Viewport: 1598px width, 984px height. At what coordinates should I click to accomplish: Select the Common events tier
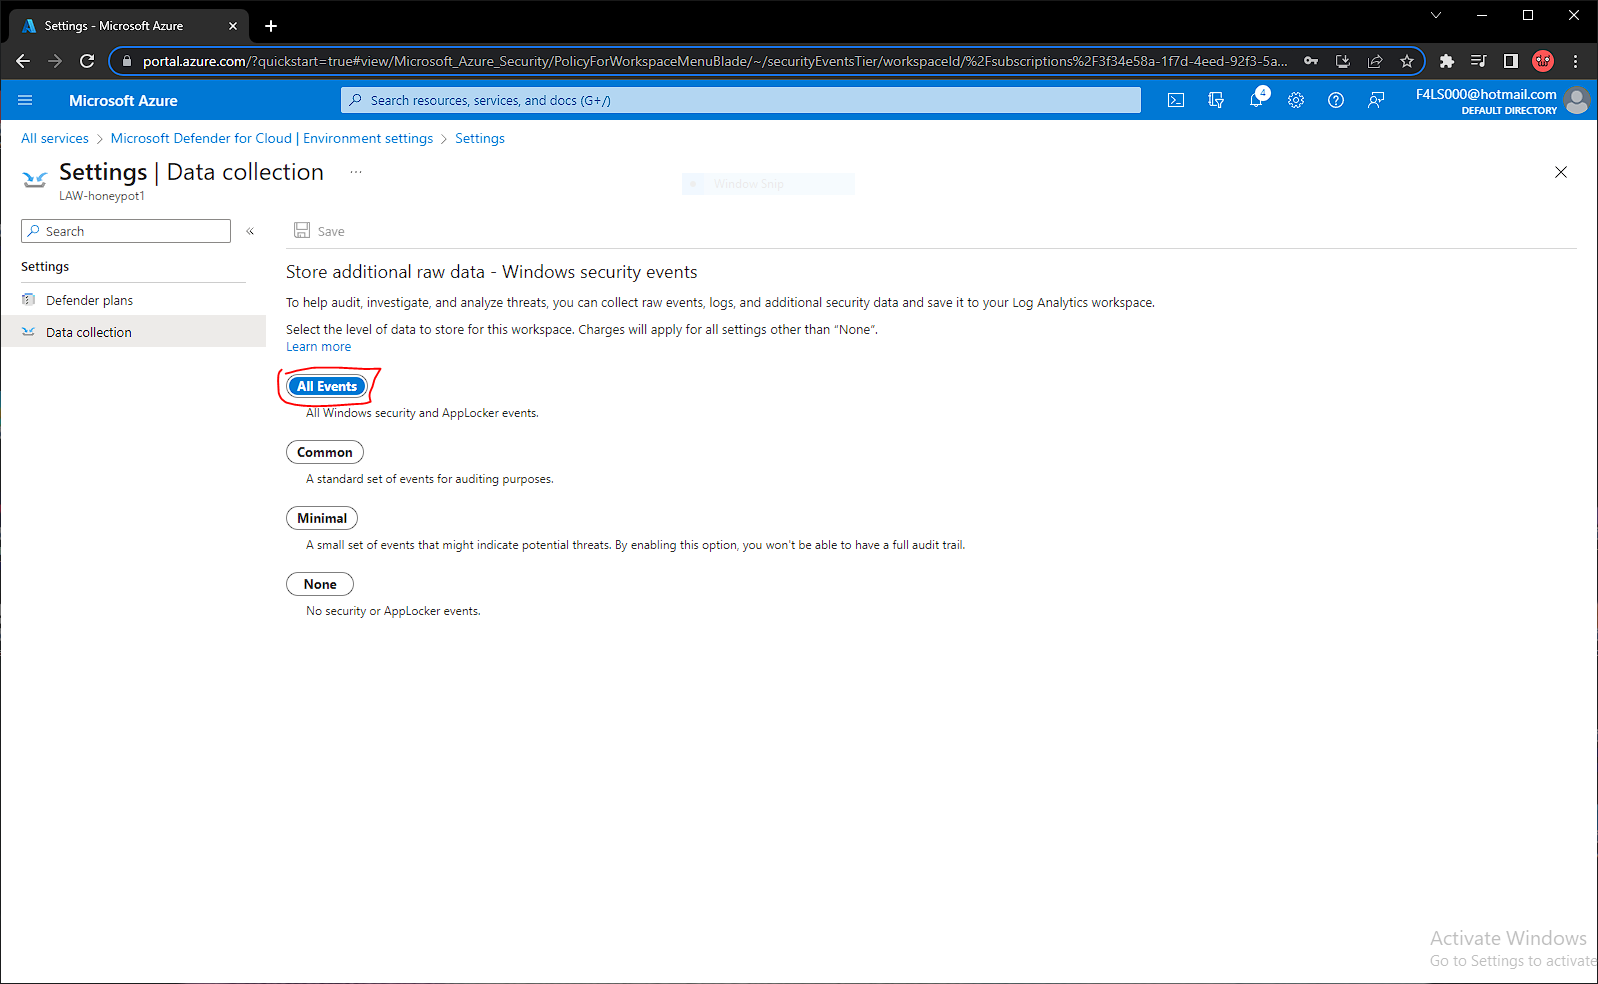pos(325,452)
